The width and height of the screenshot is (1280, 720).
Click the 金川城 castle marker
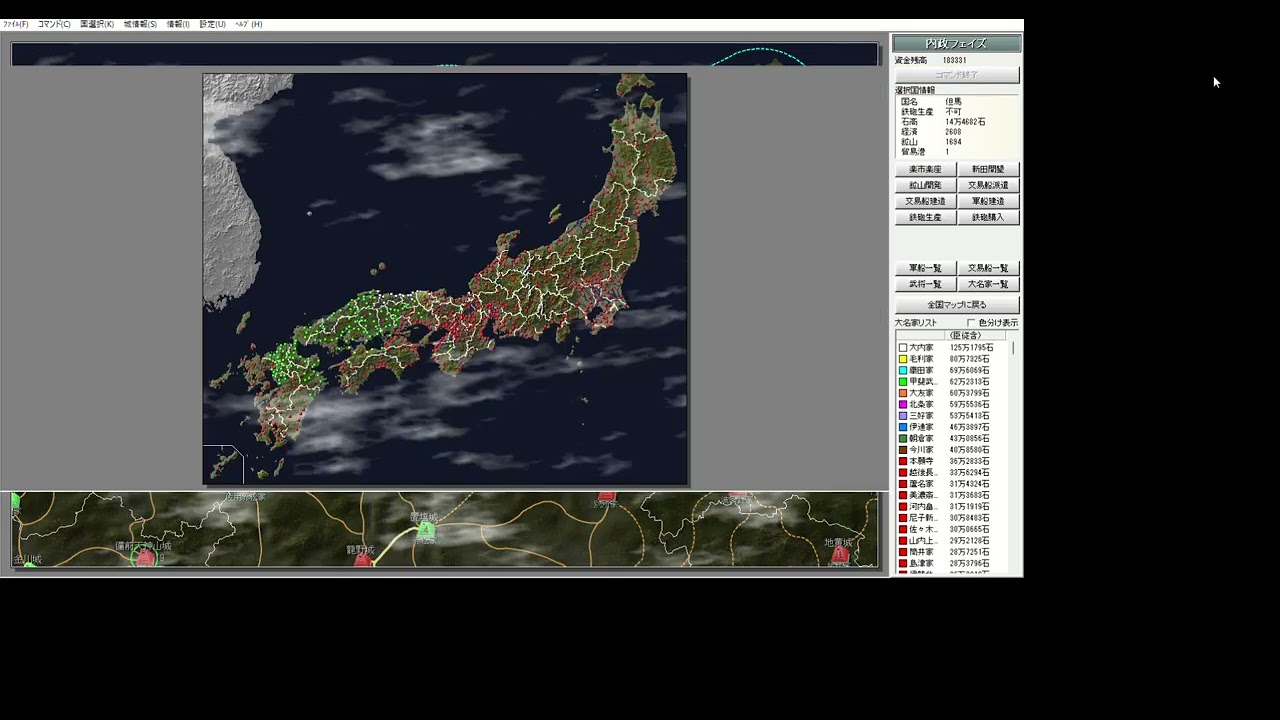pyautogui.click(x=29, y=564)
